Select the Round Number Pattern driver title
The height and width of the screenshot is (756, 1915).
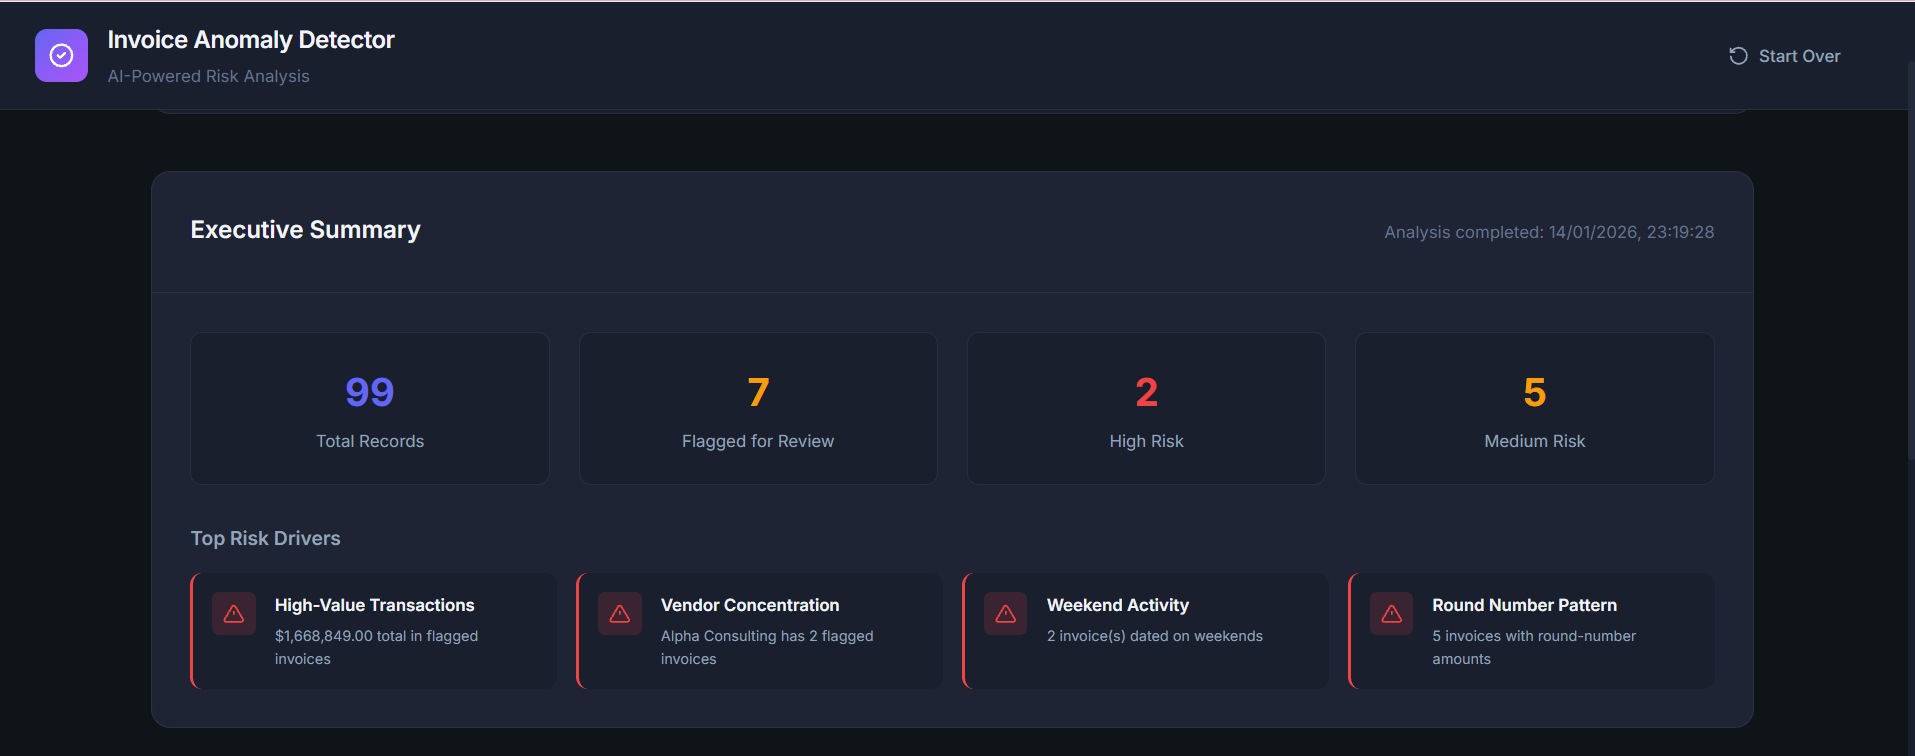click(1524, 605)
